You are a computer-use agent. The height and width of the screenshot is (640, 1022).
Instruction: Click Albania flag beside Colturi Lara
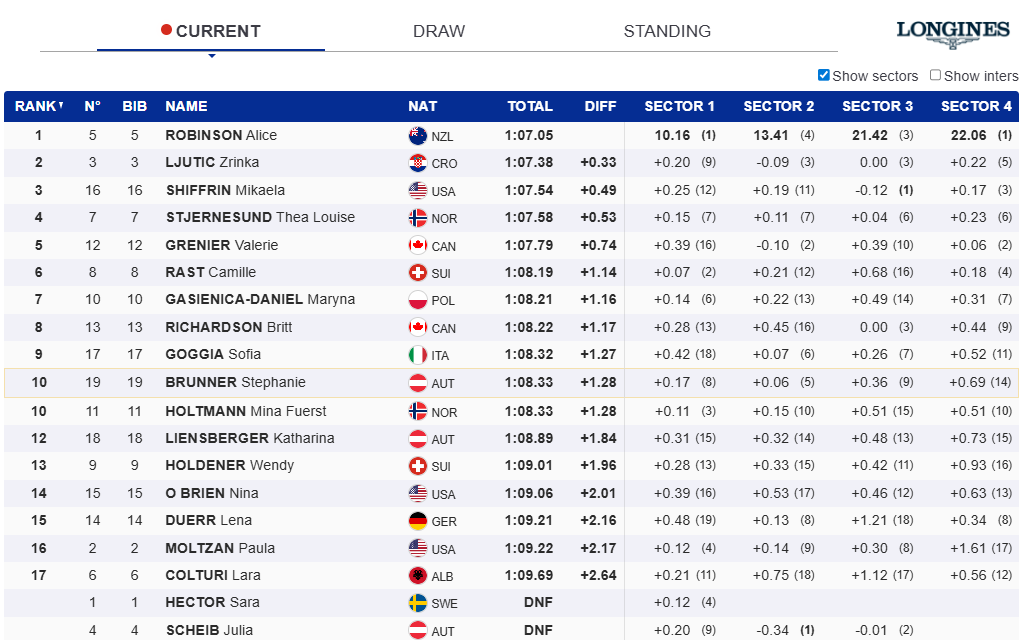(418, 576)
